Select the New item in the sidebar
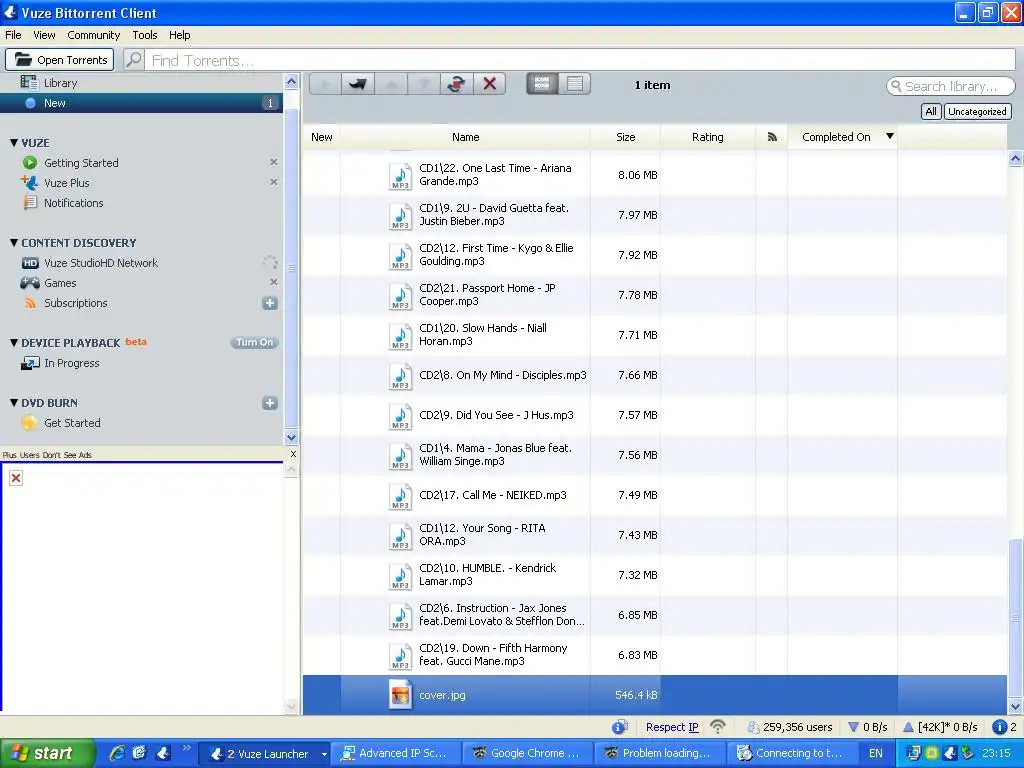This screenshot has width=1024, height=768. (141, 103)
